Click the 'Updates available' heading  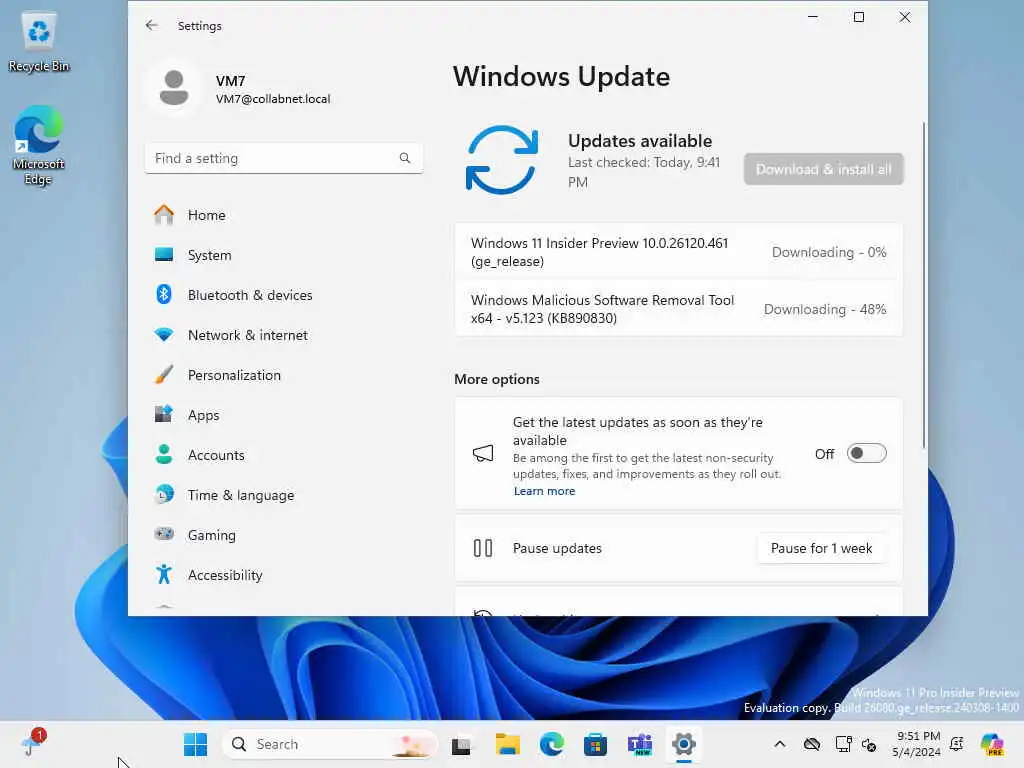coord(639,141)
